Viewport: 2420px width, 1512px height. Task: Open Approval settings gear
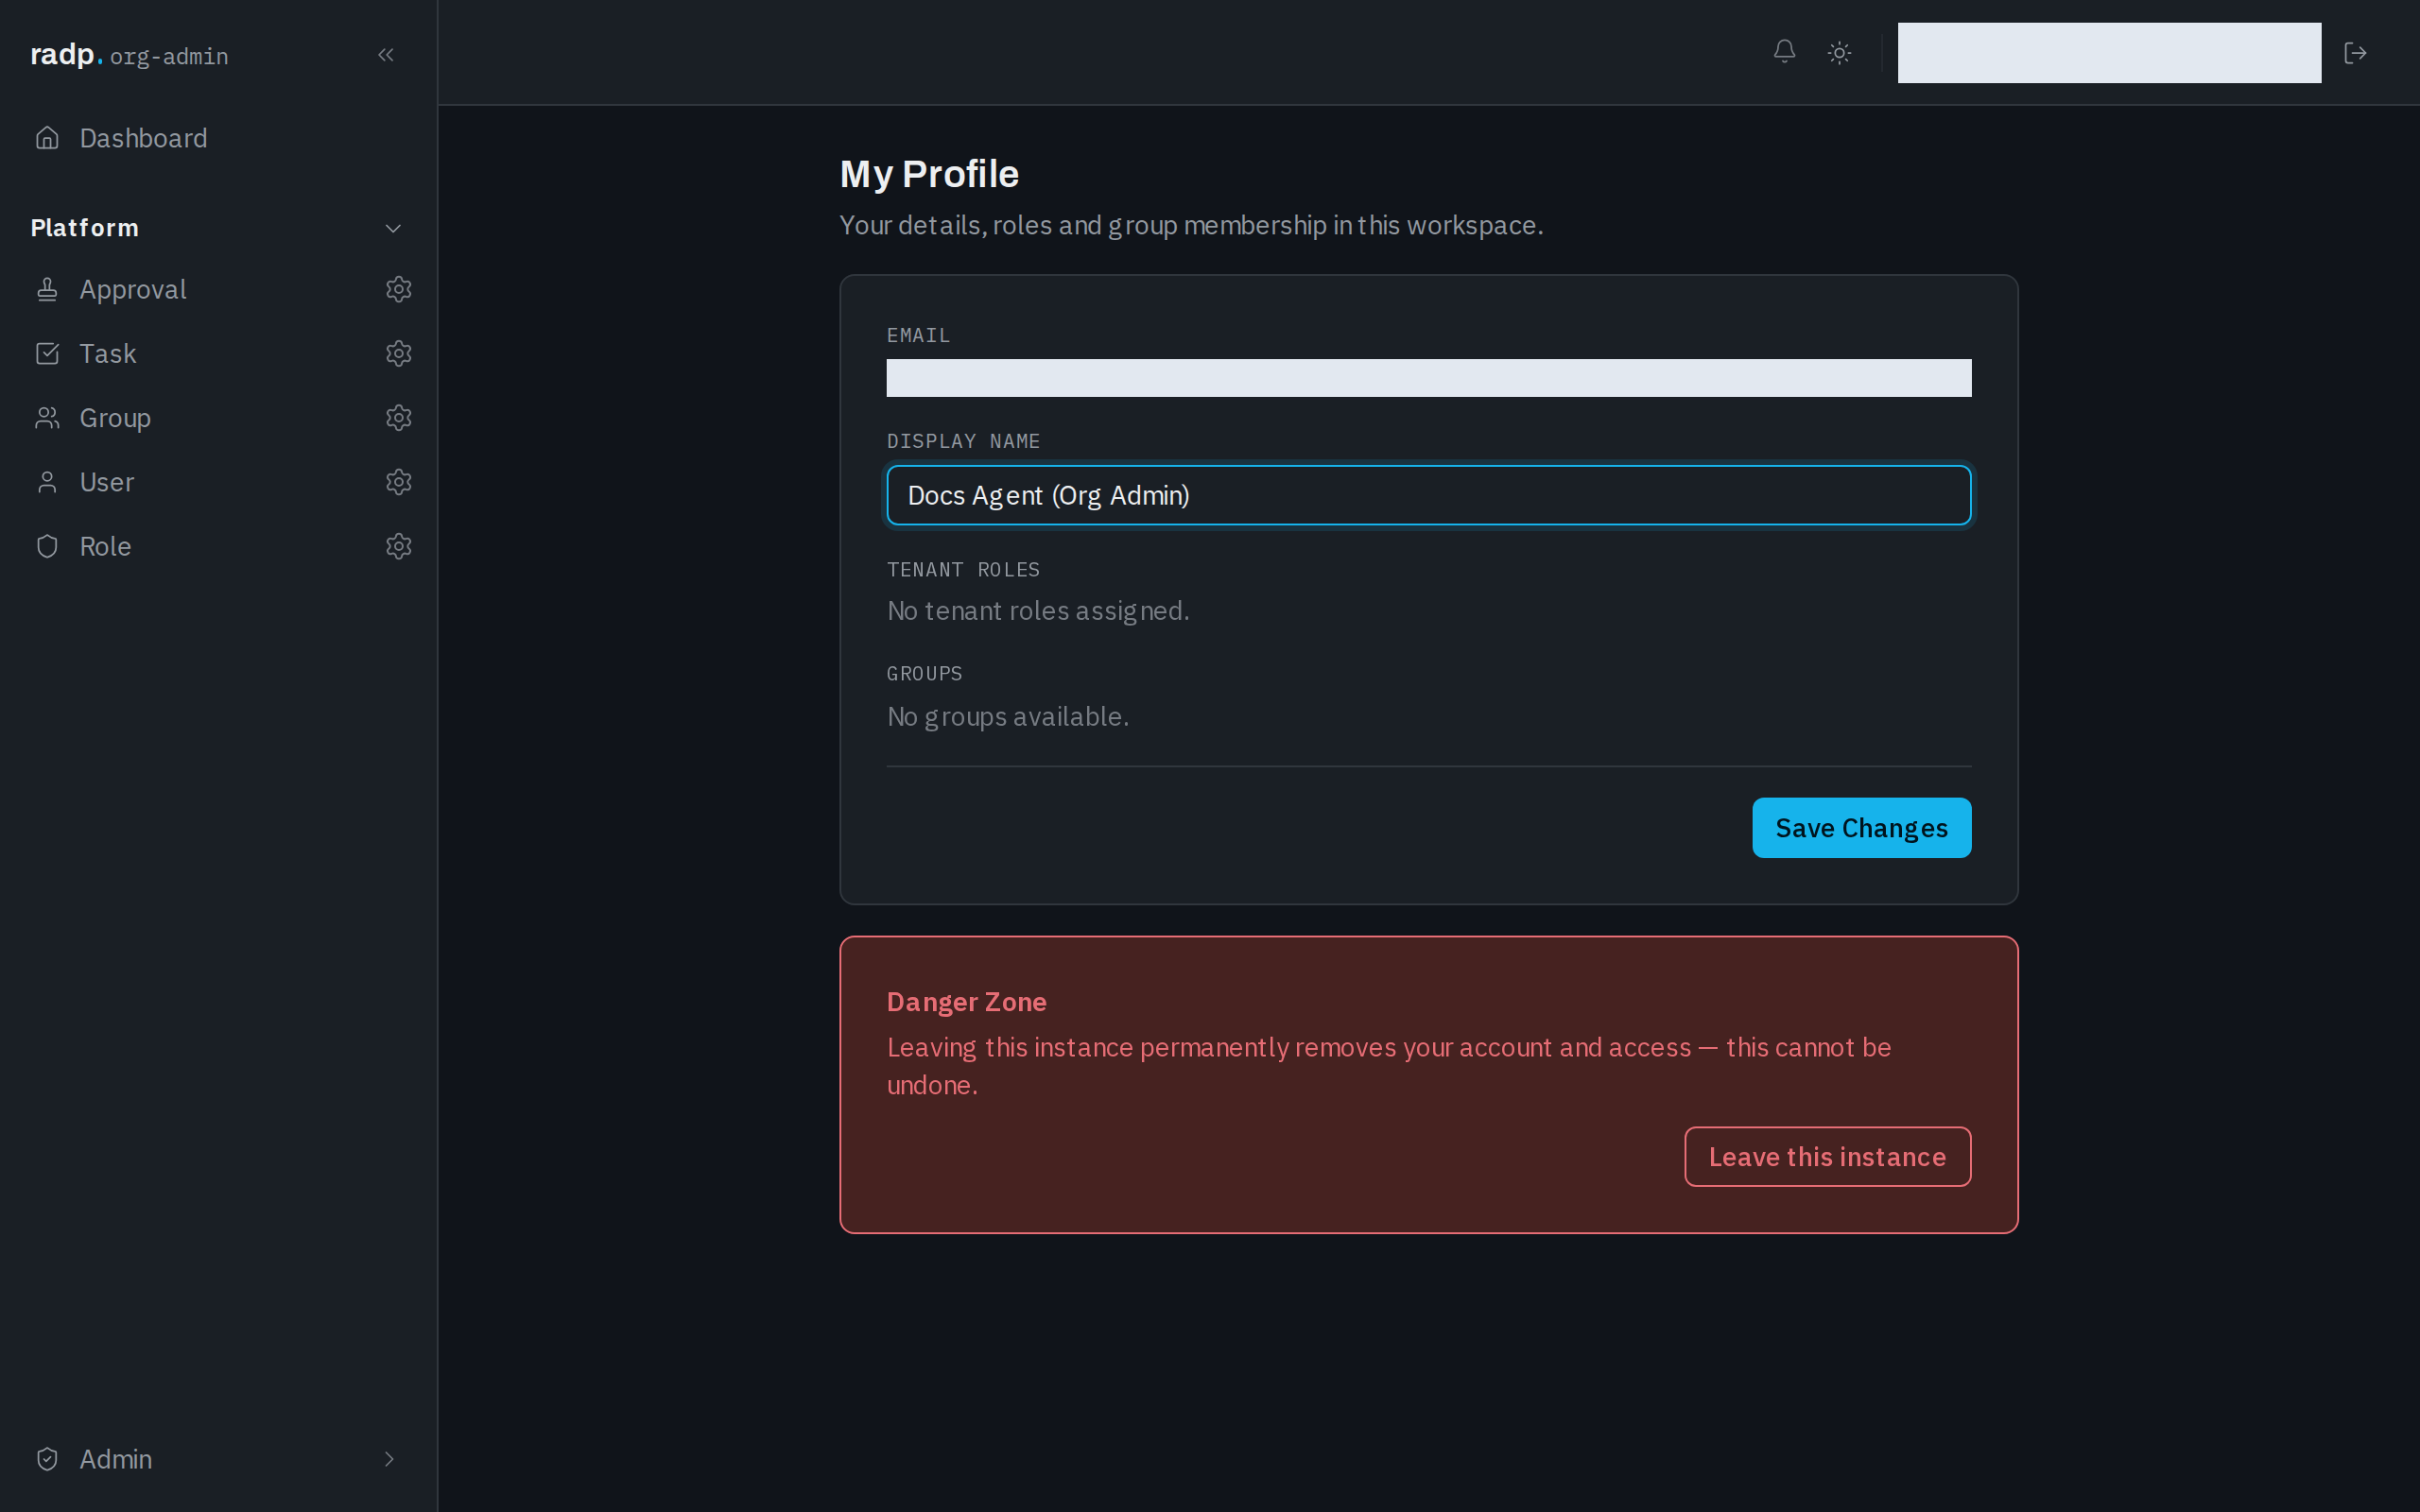[x=399, y=290]
